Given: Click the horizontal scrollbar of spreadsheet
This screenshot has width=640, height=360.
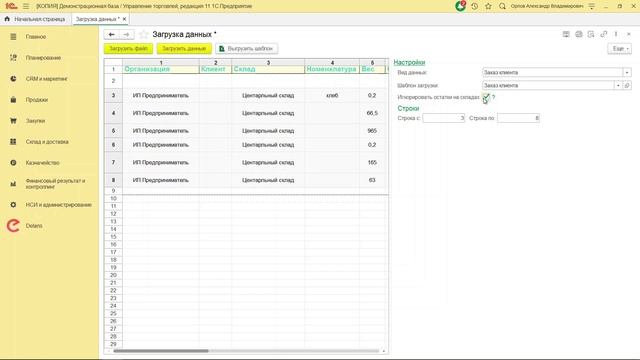Looking at the screenshot, I should click(x=161, y=351).
